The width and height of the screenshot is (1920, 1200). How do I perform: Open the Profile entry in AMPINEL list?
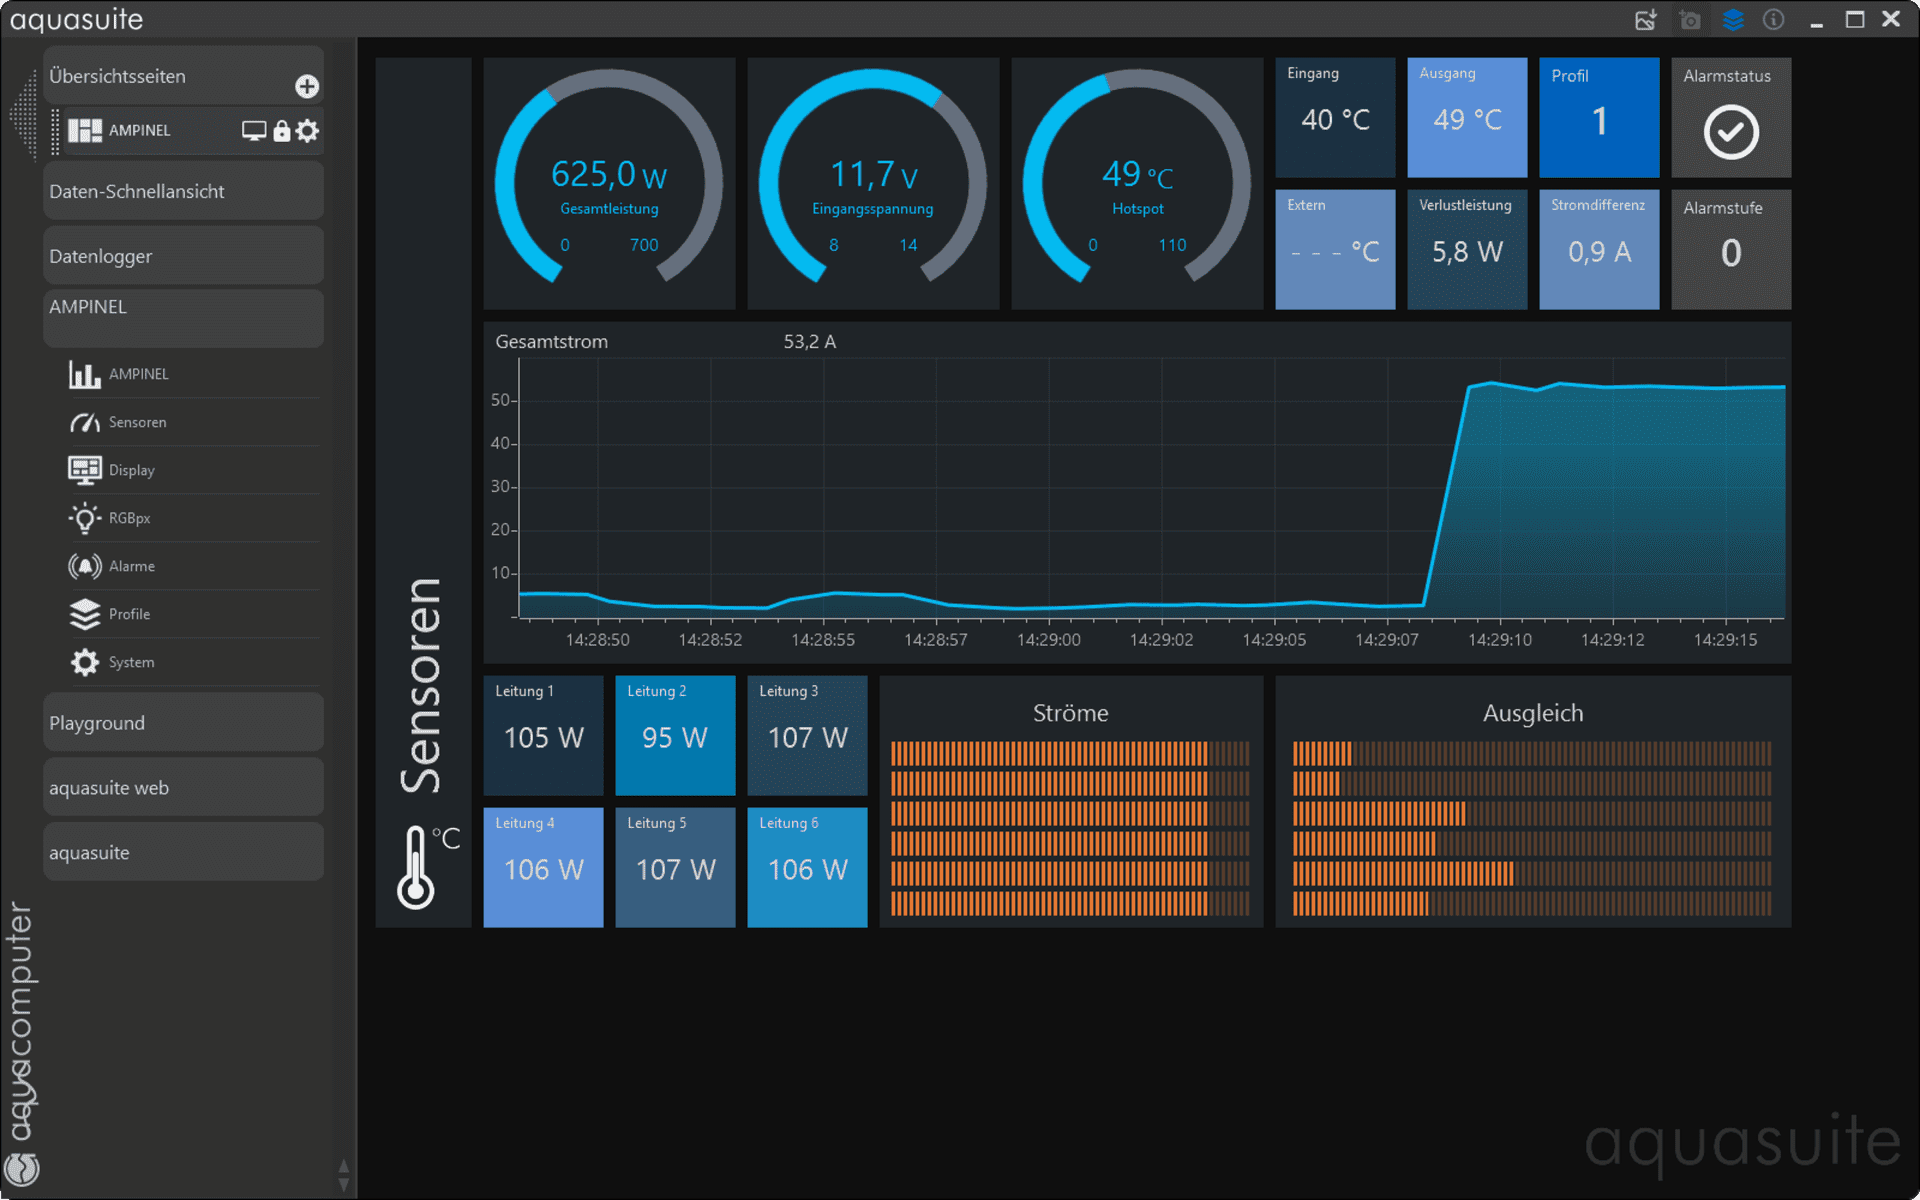coord(129,614)
